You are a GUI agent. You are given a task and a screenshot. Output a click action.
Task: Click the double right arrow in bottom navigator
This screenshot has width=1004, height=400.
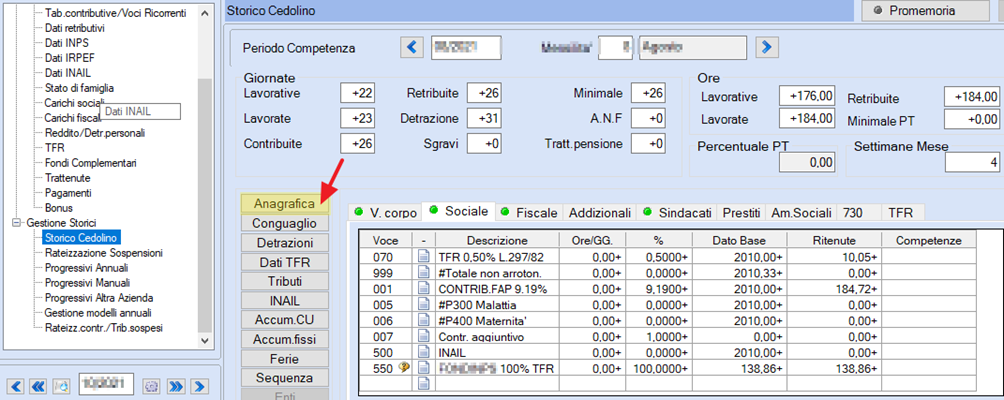[176, 386]
